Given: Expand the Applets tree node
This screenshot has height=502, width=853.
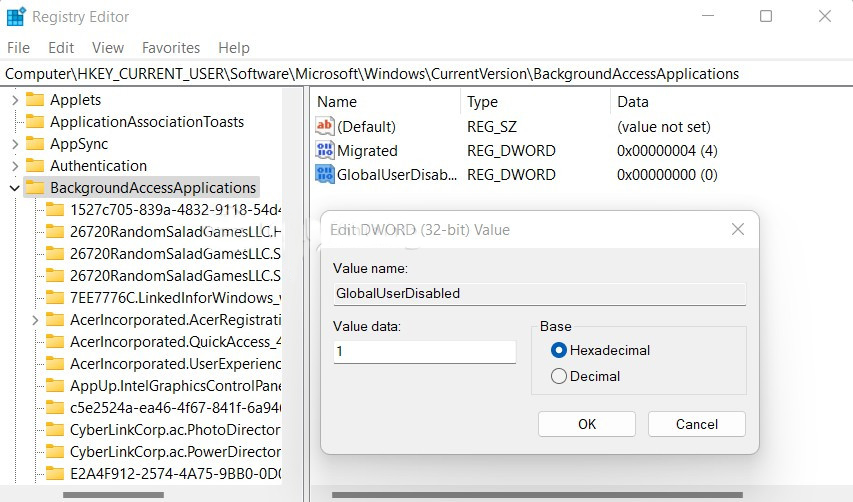Looking at the screenshot, I should (14, 100).
